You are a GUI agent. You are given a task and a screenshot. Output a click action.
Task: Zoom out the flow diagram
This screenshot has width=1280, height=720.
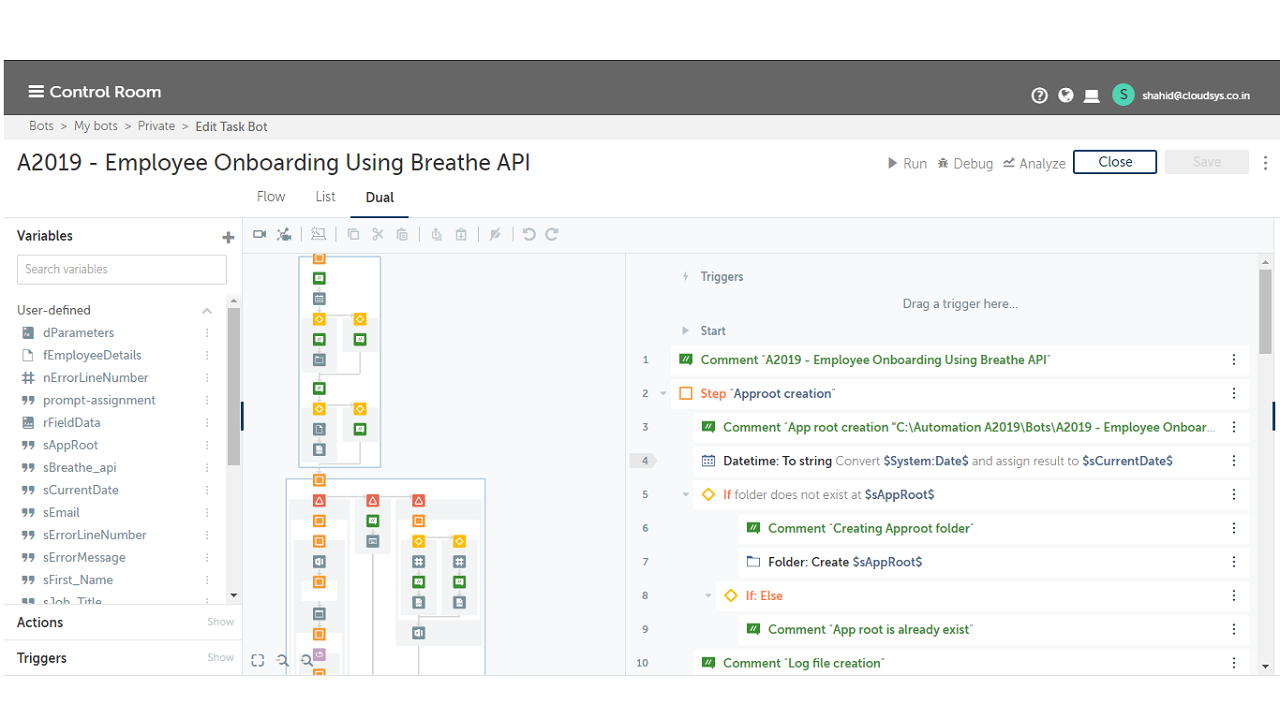pyautogui.click(x=283, y=660)
